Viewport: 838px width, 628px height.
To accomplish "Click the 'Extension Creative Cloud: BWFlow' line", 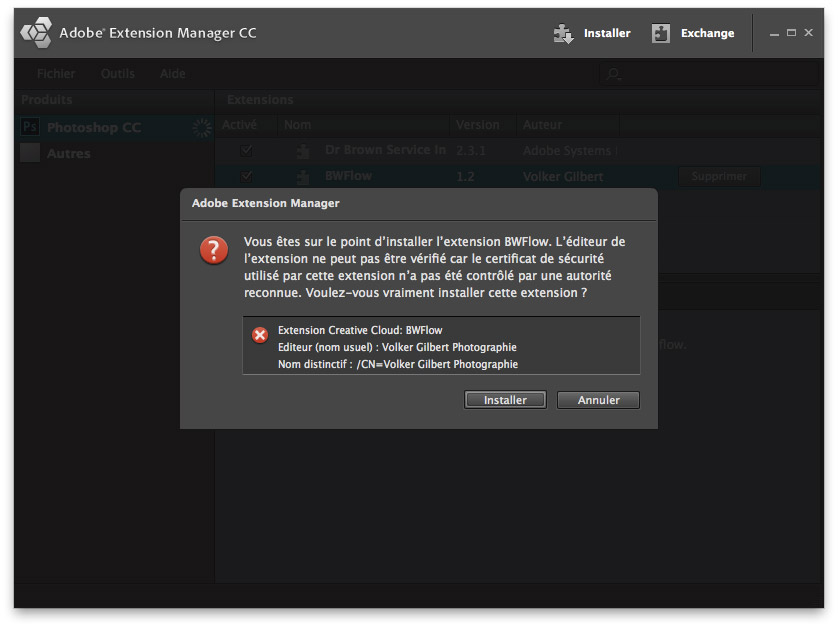I will [360, 330].
